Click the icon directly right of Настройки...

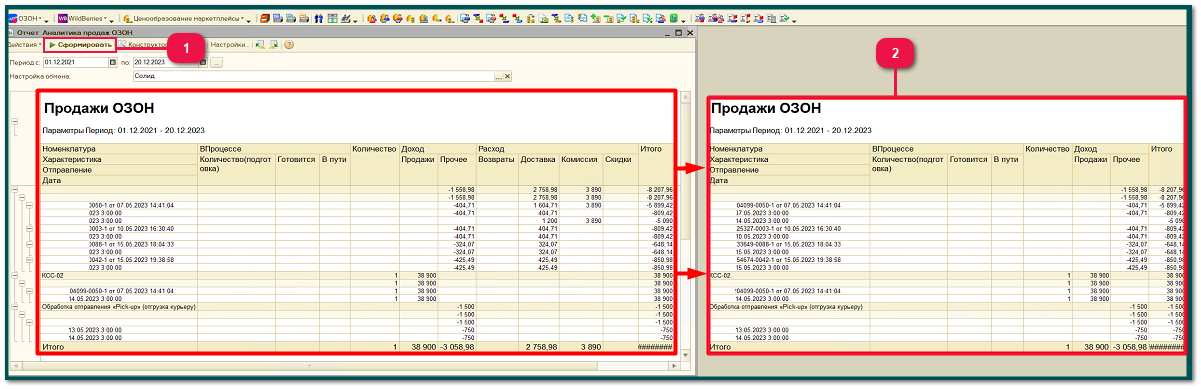click(x=260, y=45)
